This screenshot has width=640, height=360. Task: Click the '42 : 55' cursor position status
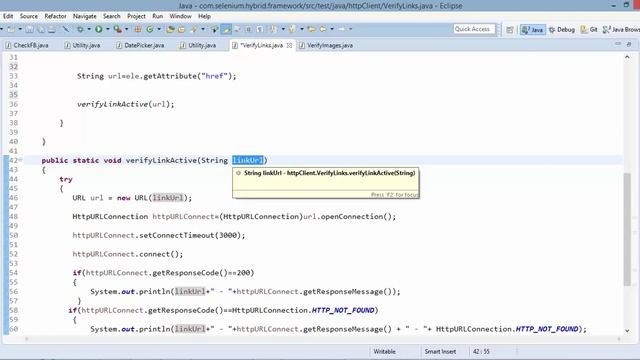click(x=482, y=351)
